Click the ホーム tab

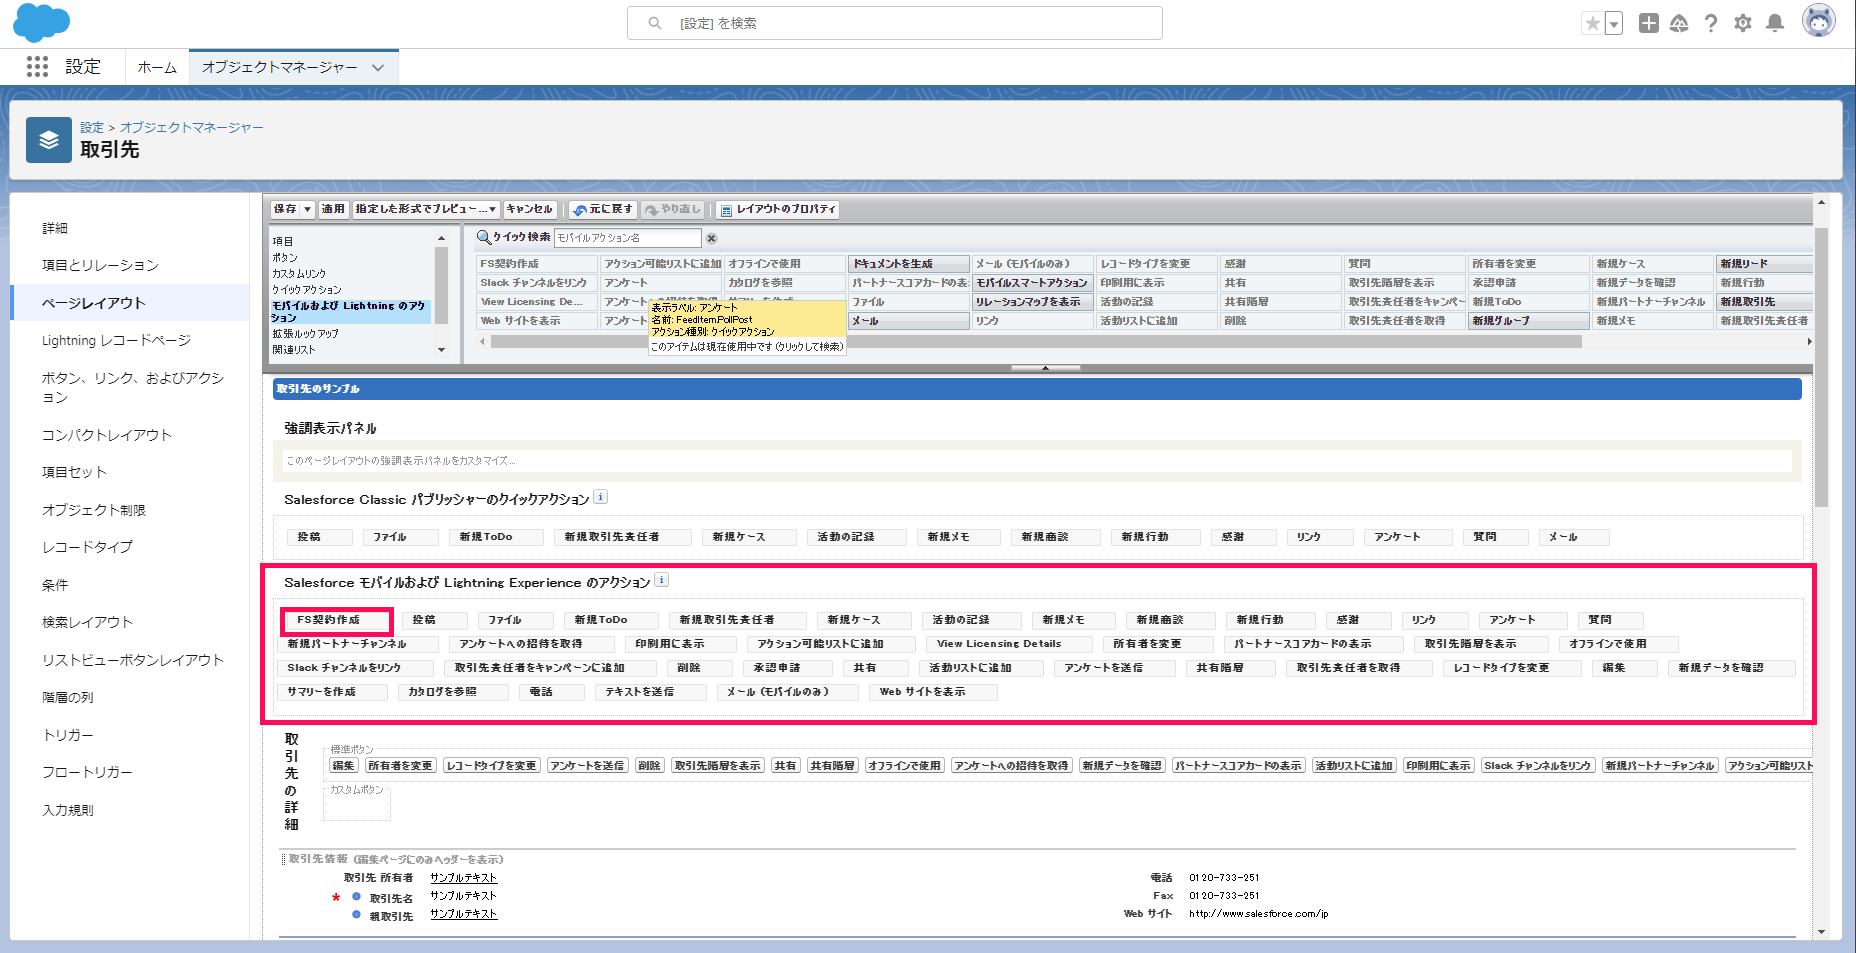[157, 67]
